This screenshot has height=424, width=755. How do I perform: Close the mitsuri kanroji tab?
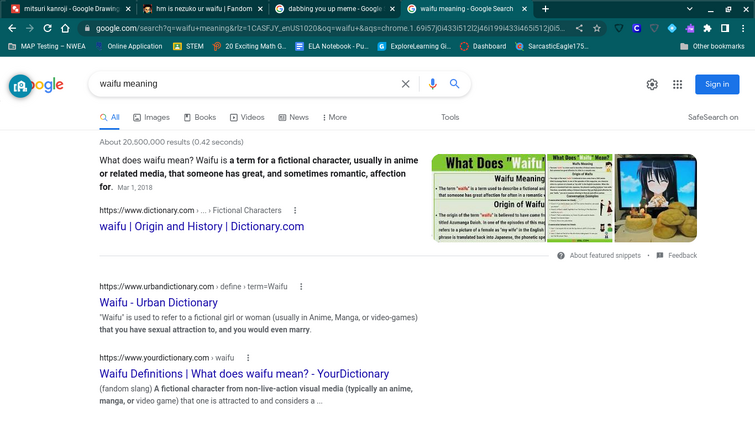[x=128, y=9]
